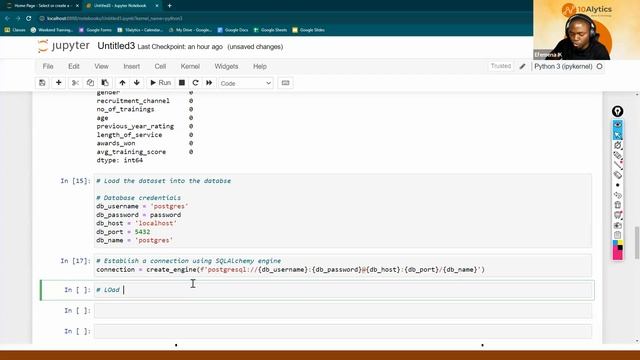Open the Help menu
This screenshot has width=640, height=360.
point(260,67)
